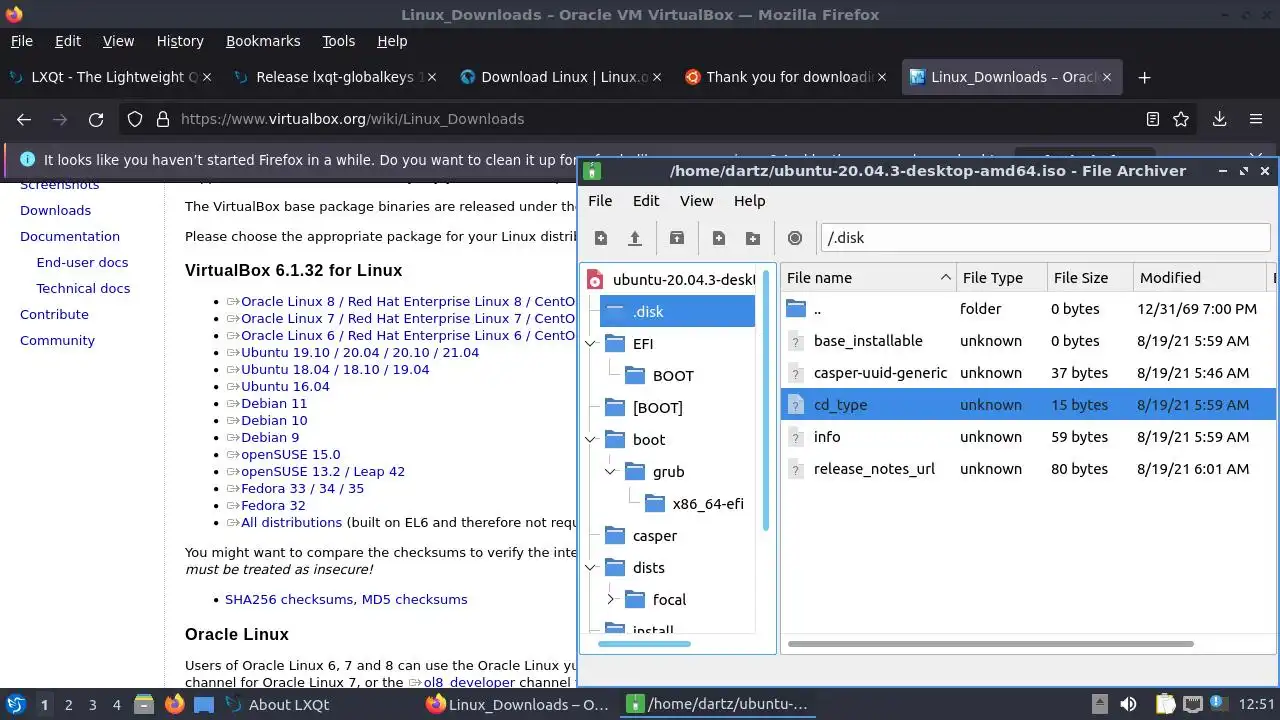Open the openSUSE 15.0 link
The image size is (1280, 720).
tap(290, 454)
